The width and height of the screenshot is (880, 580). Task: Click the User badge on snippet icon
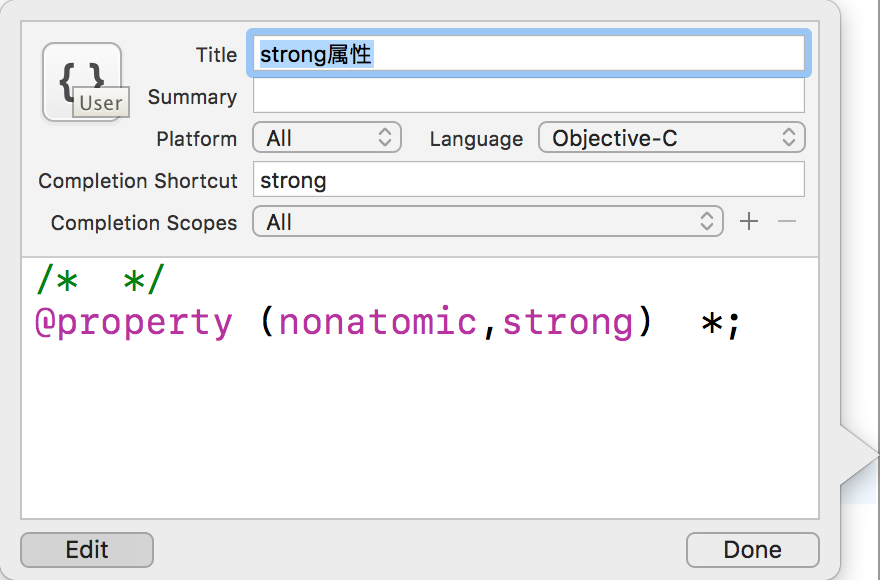point(101,102)
